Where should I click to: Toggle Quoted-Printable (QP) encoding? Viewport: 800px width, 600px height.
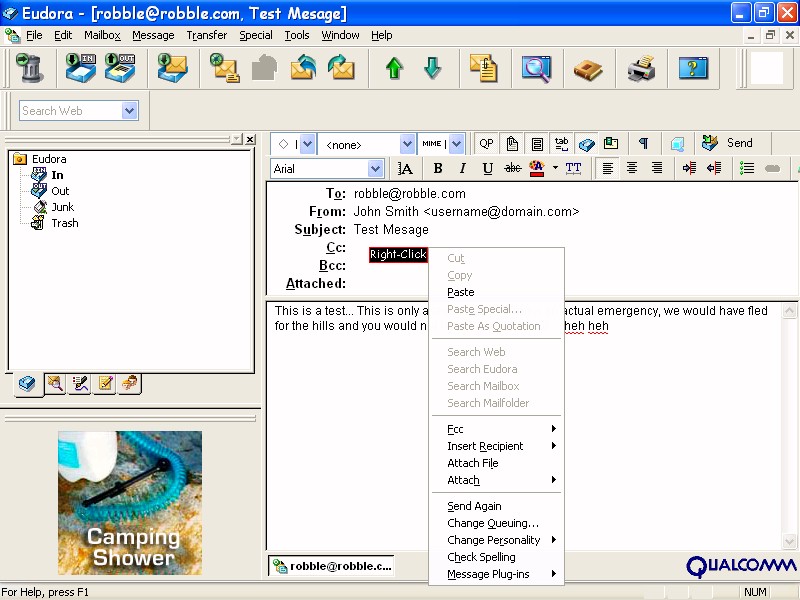[486, 144]
